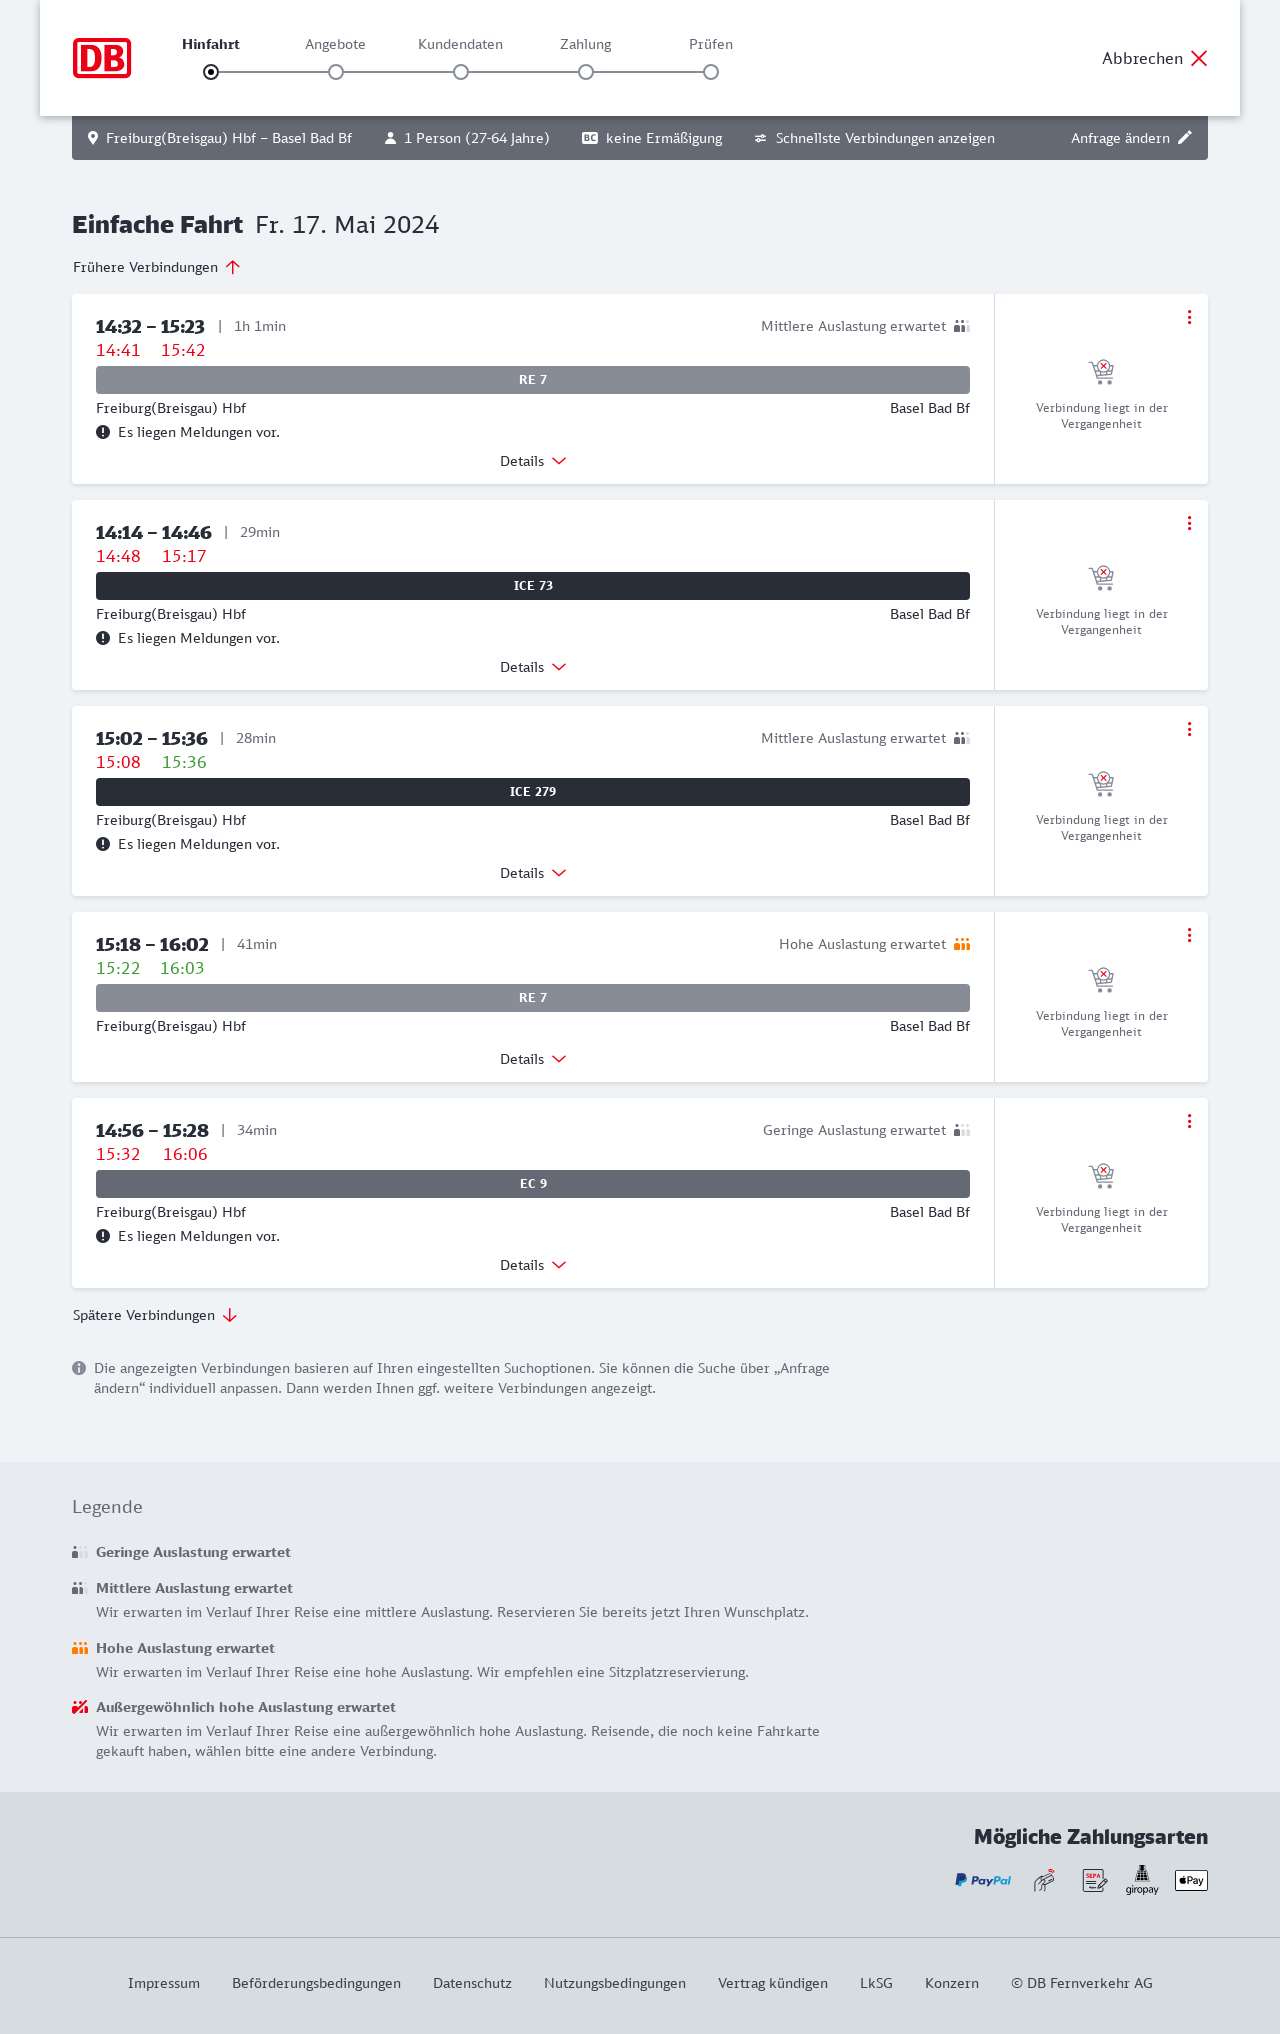This screenshot has width=1280, height=2034.
Task: Open three-dot menu for the ICE 73 connection
Action: click(1189, 523)
